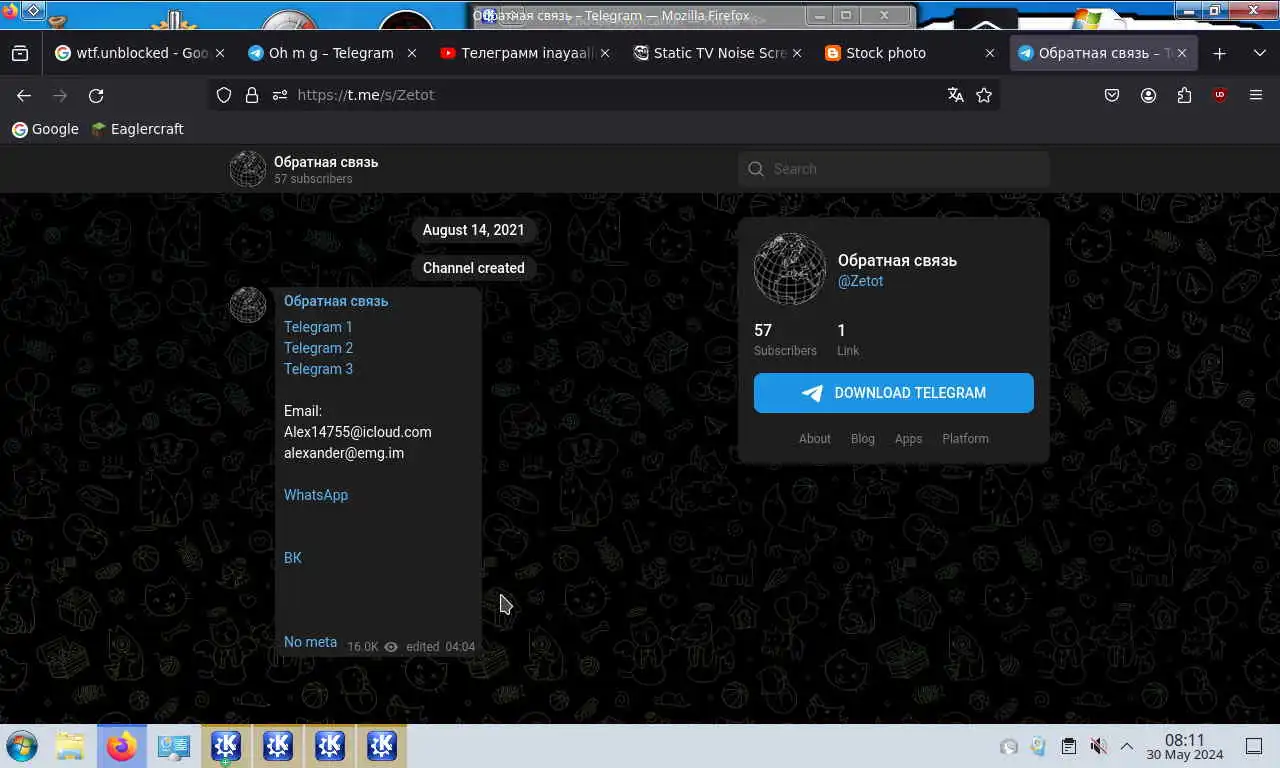Click the August 14, 2021 date badge
The image size is (1280, 768).
[474, 230]
